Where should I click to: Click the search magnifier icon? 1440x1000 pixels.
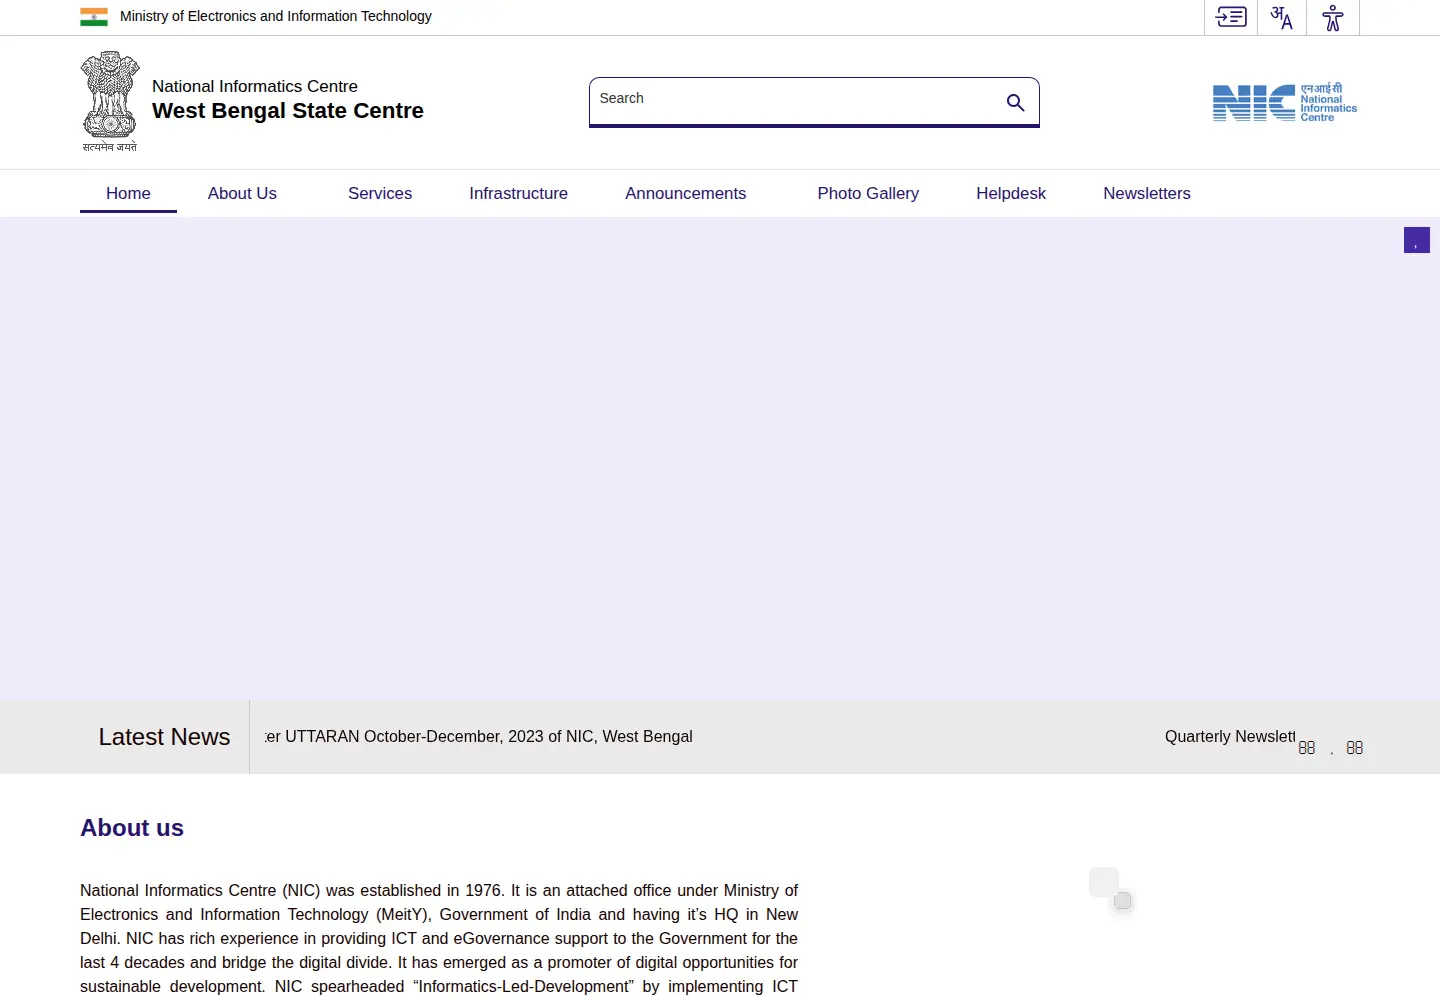tap(1015, 102)
